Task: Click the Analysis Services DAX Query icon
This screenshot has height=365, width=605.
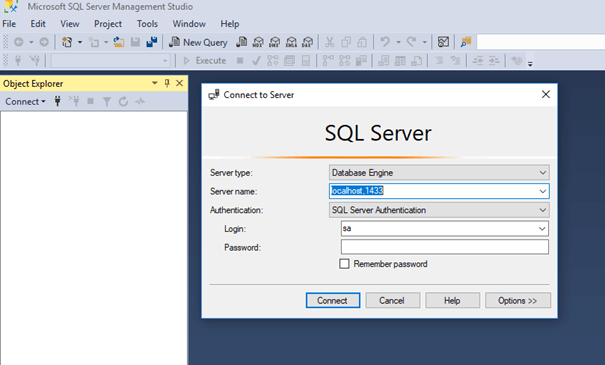Action: pyautogui.click(x=308, y=42)
